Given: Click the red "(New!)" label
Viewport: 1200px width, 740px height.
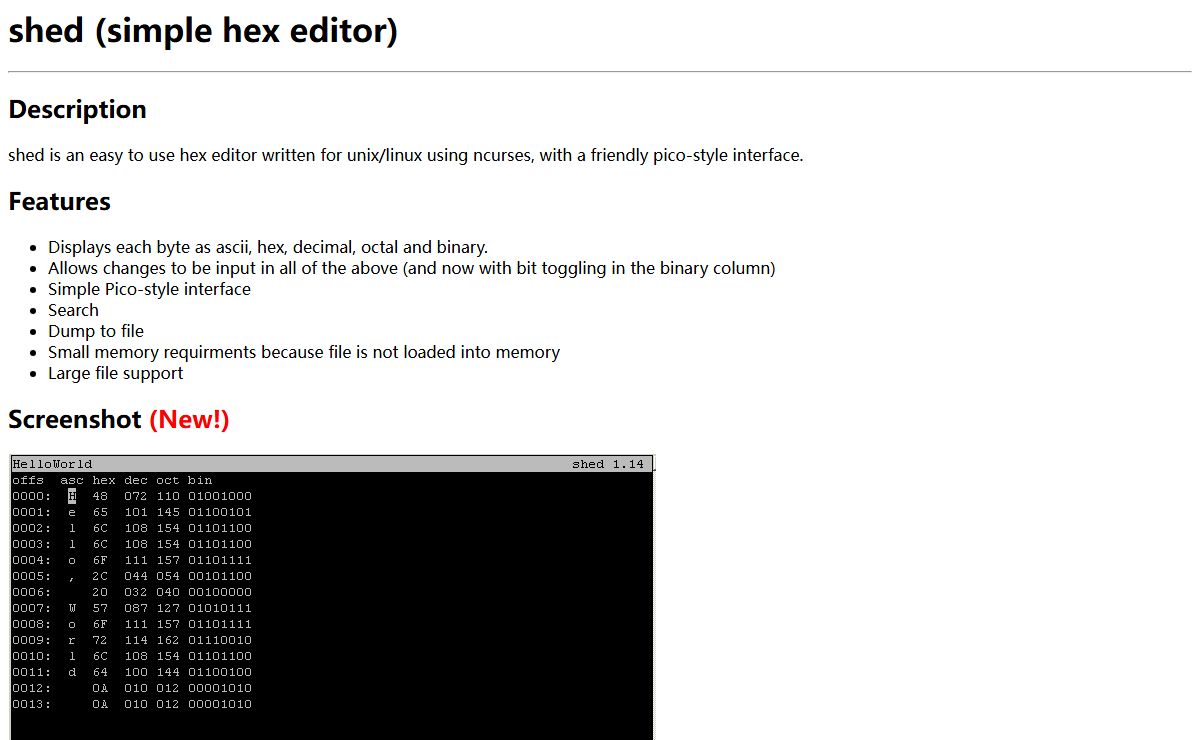Looking at the screenshot, I should (x=189, y=419).
